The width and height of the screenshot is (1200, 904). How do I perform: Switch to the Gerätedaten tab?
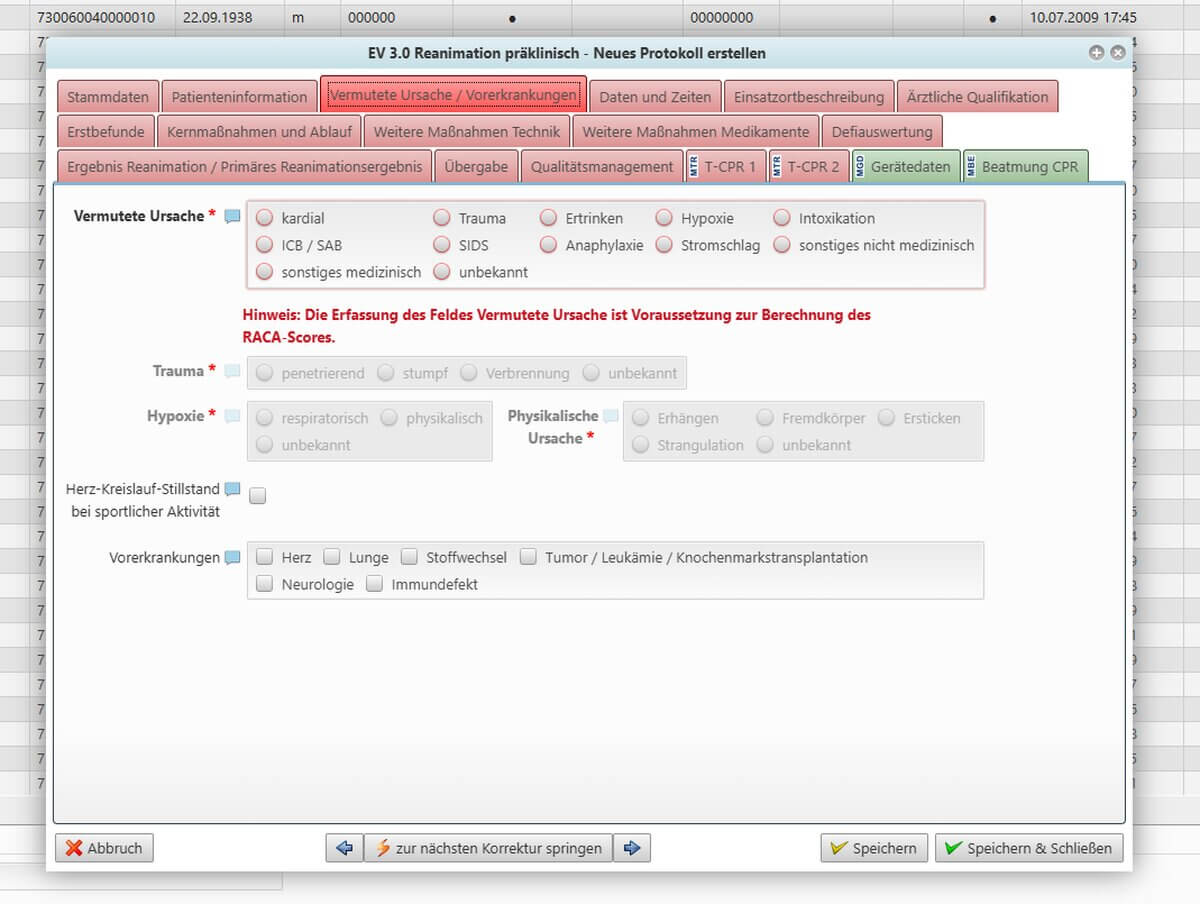[908, 167]
